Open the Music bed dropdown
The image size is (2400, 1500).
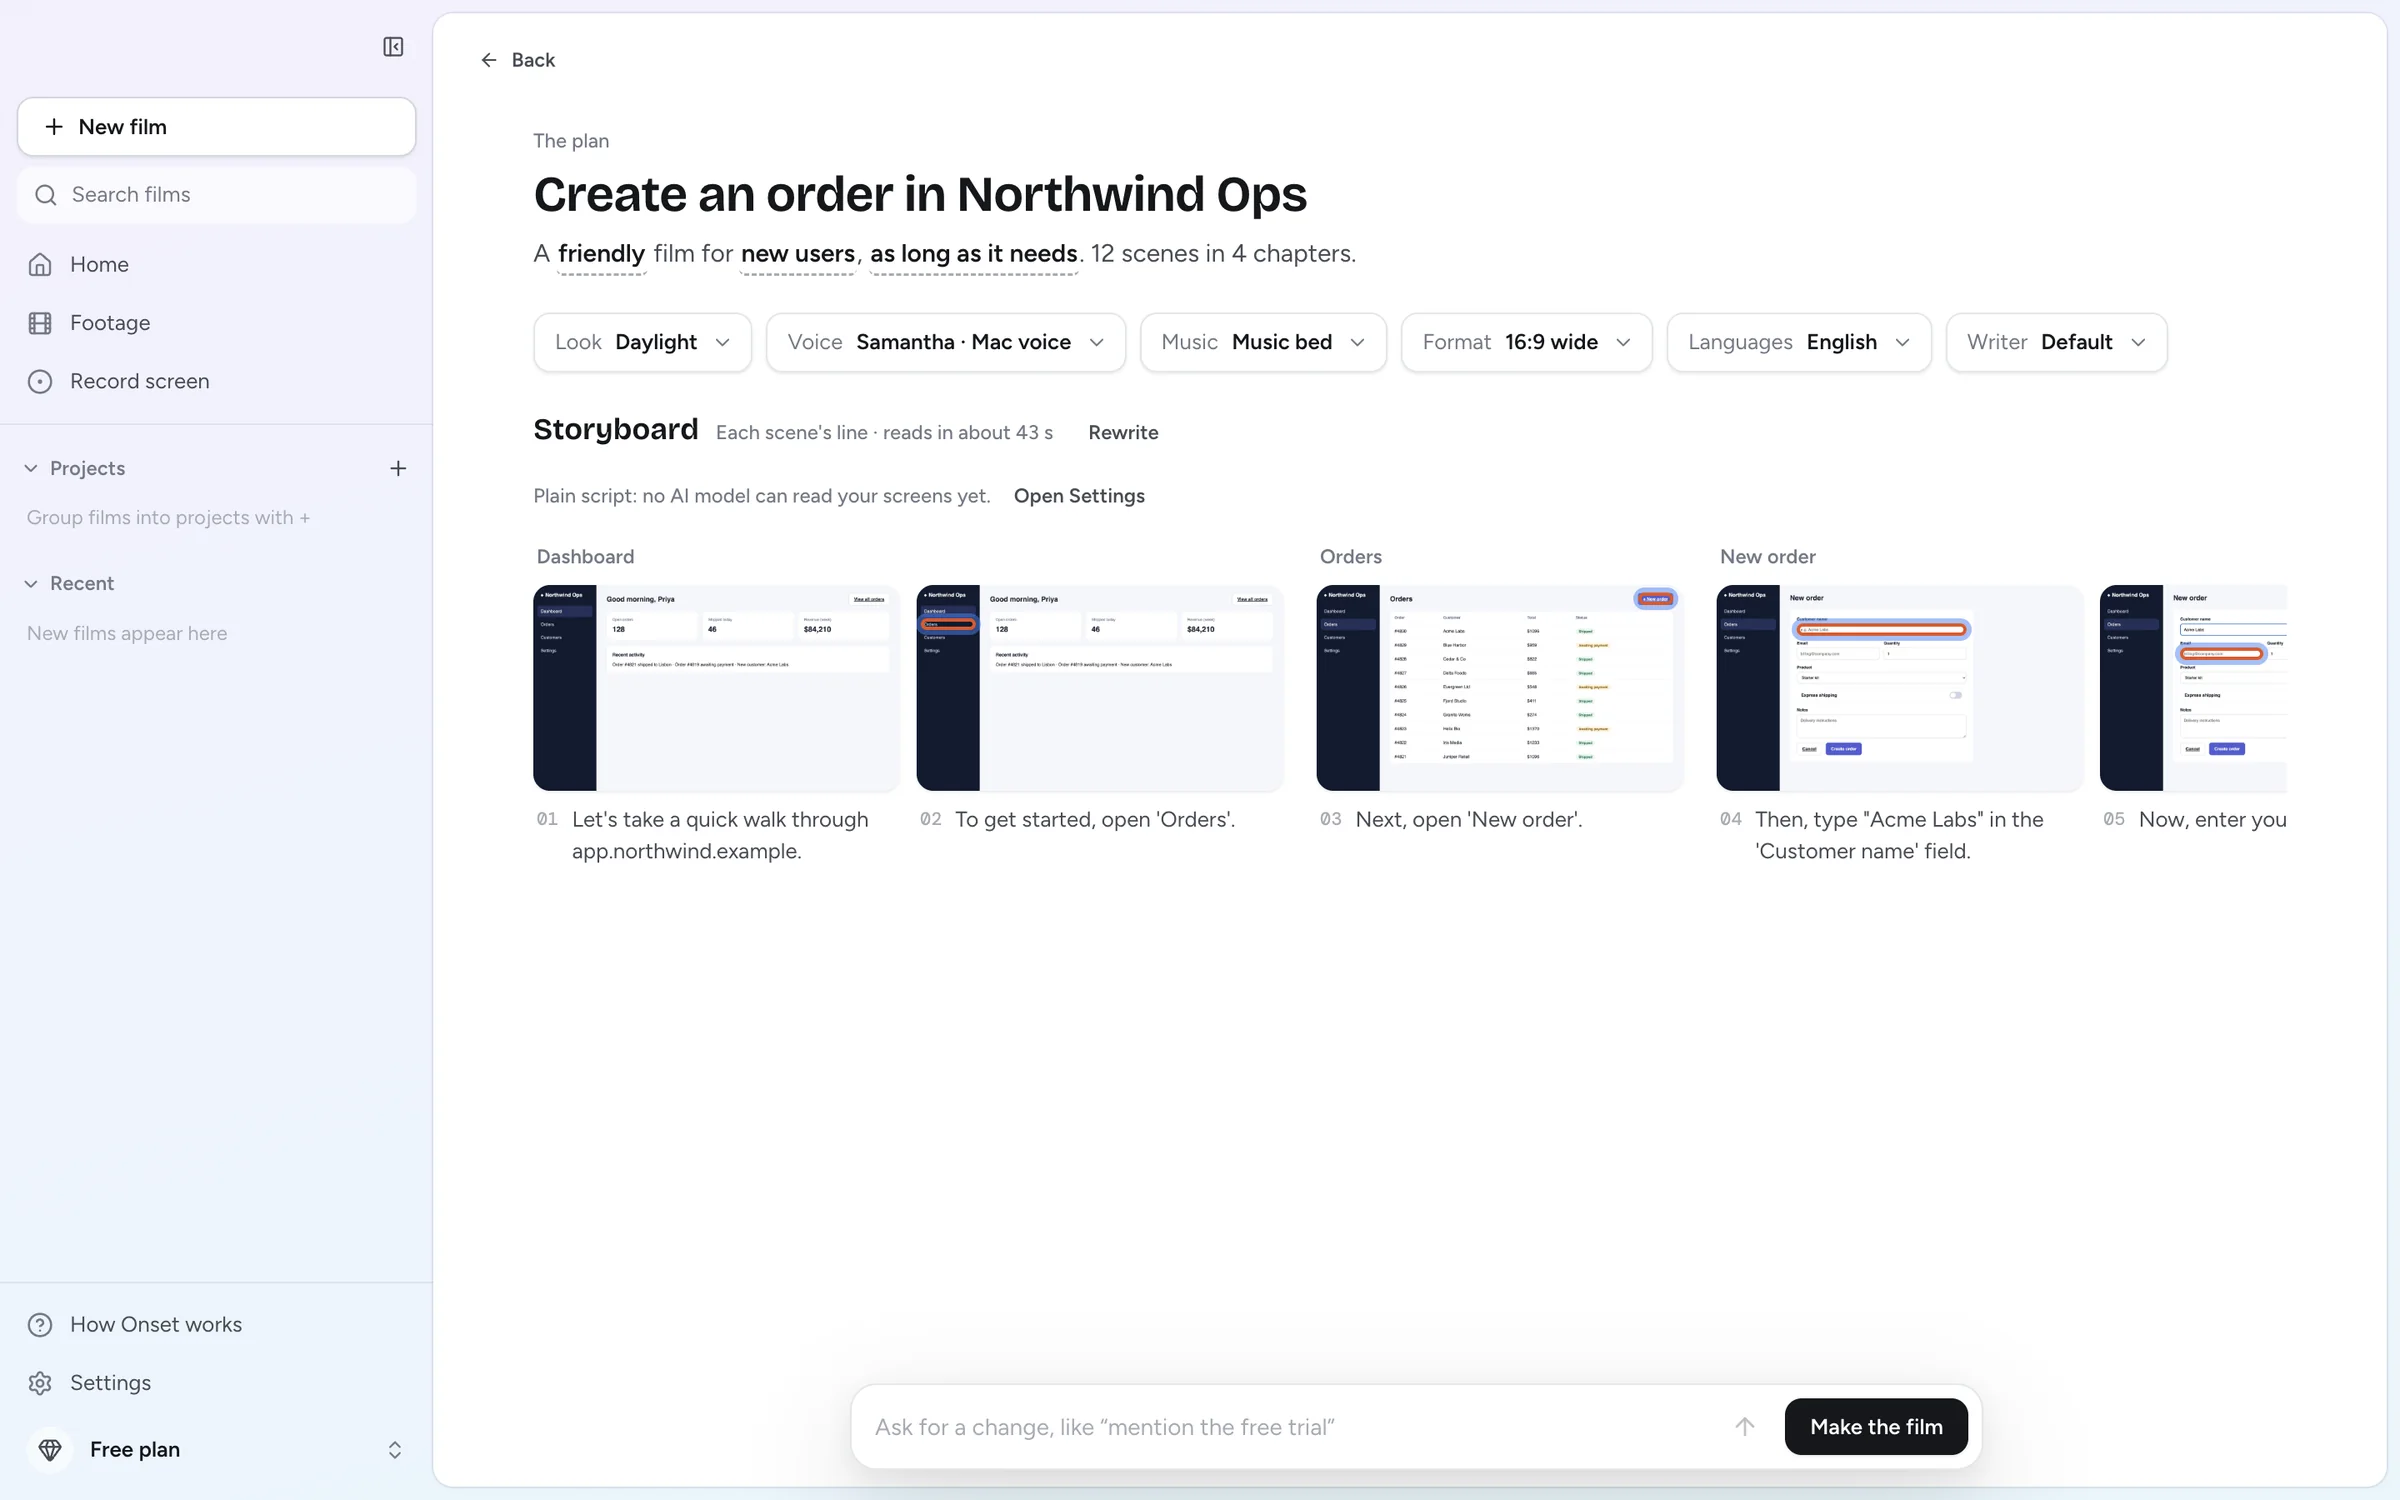click(x=1263, y=342)
